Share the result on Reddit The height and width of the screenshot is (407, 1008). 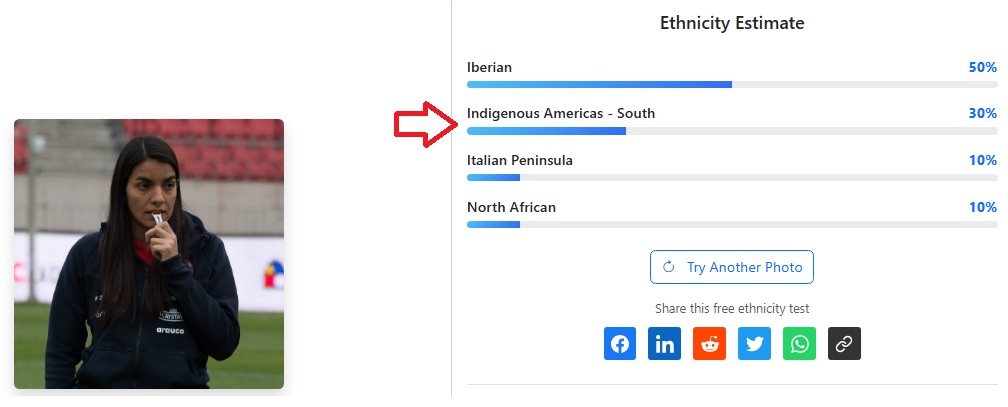click(710, 344)
